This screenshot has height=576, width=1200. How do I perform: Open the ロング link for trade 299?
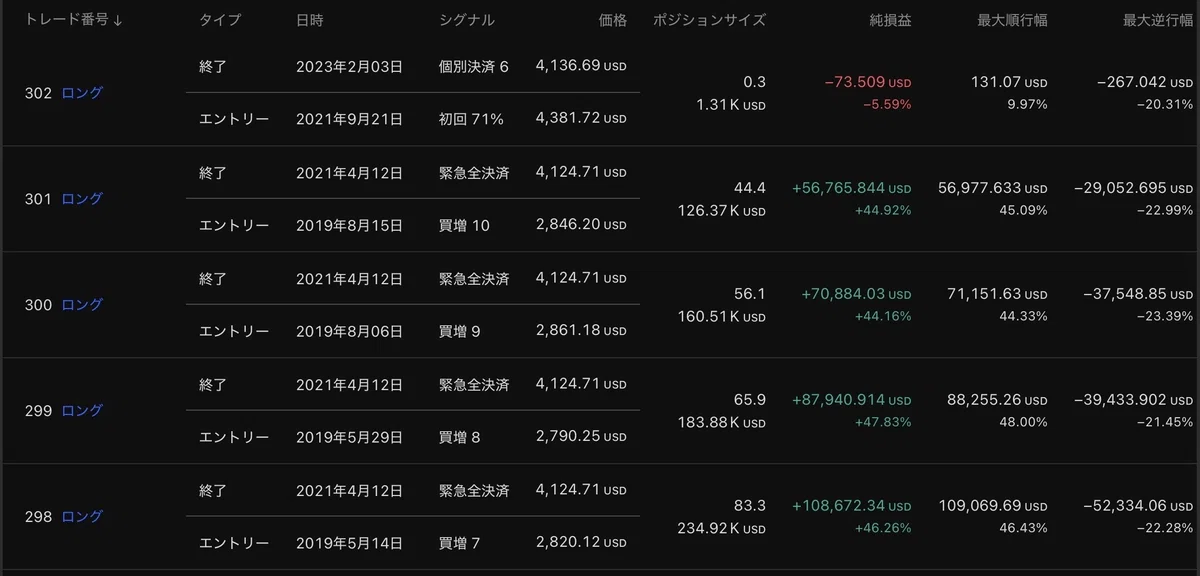(x=82, y=411)
